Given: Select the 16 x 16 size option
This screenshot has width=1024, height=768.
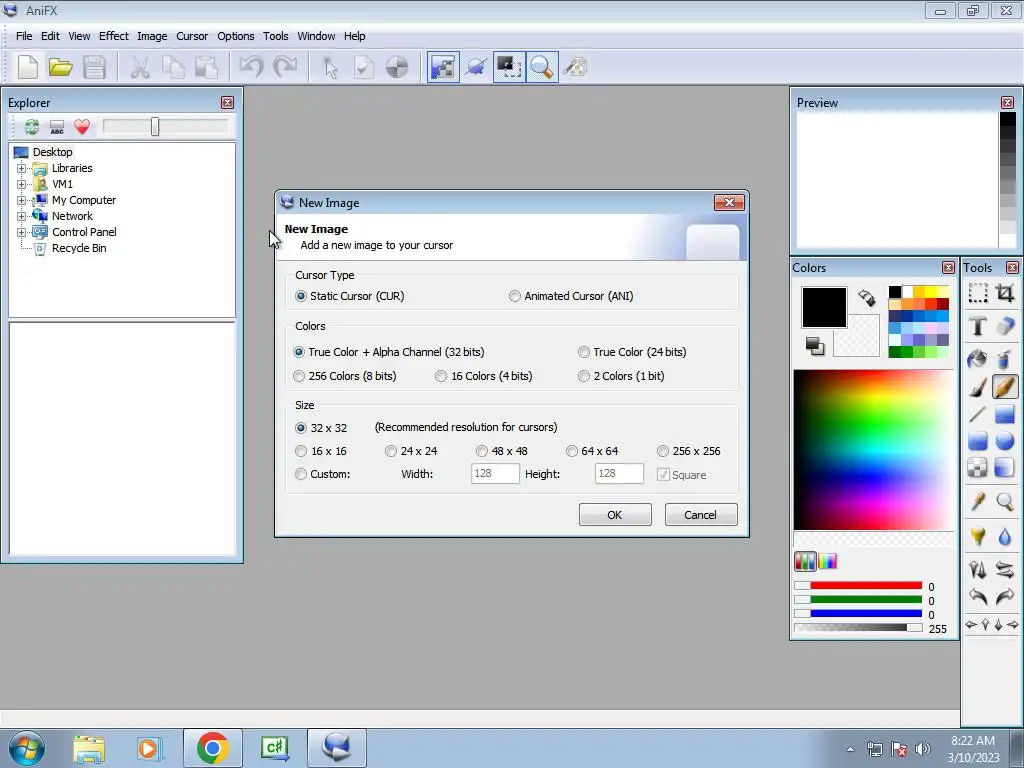Looking at the screenshot, I should pyautogui.click(x=321, y=451).
